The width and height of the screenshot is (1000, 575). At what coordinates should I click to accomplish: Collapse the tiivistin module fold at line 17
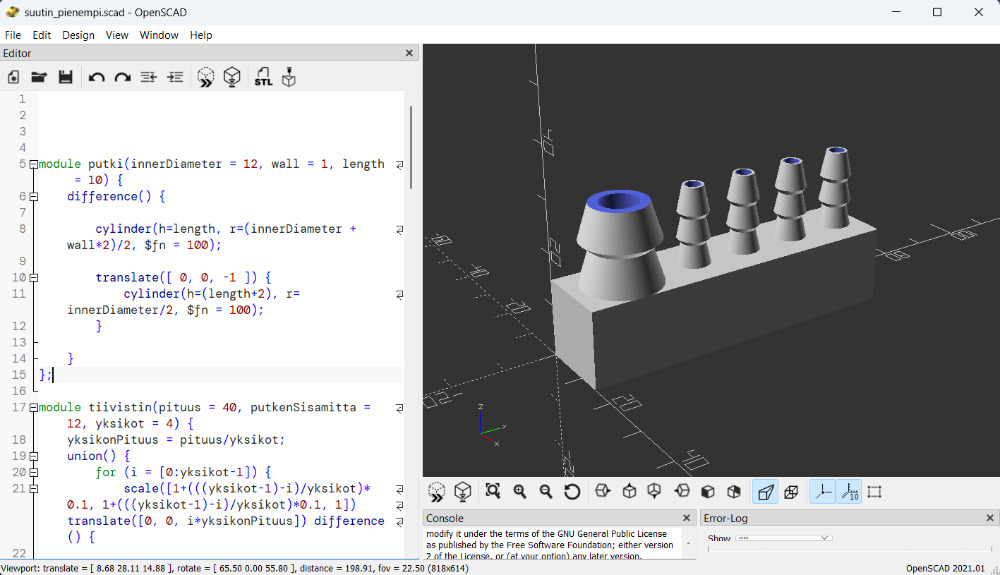point(33,407)
